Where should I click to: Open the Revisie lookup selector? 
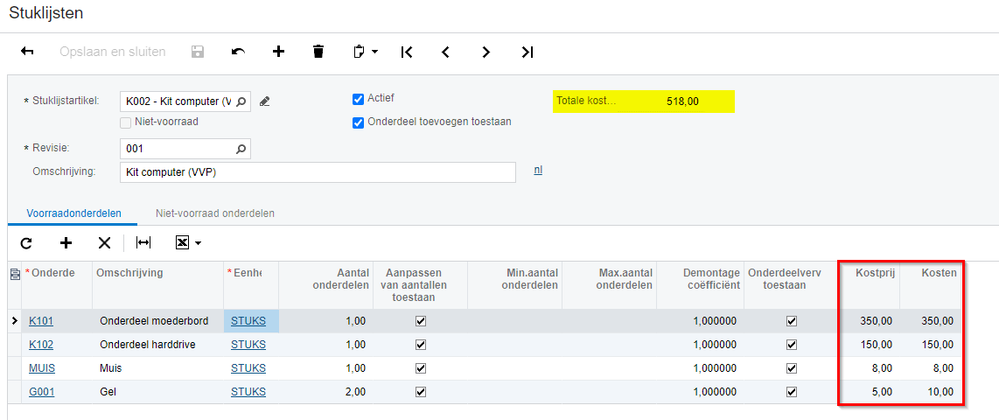tap(240, 149)
